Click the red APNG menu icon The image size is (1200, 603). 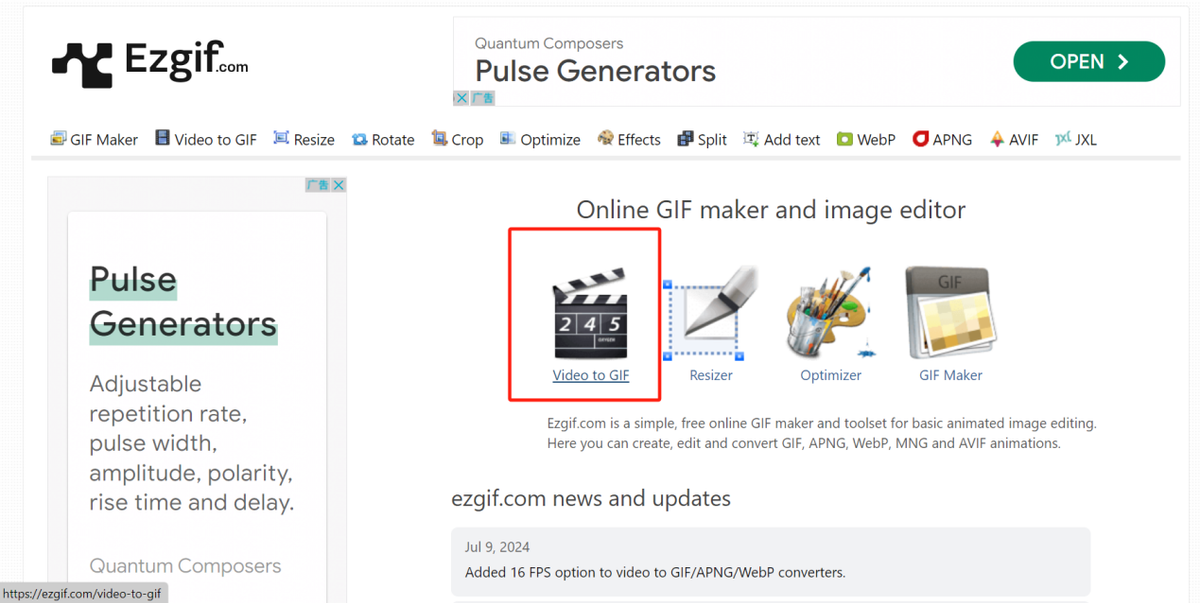coord(920,138)
